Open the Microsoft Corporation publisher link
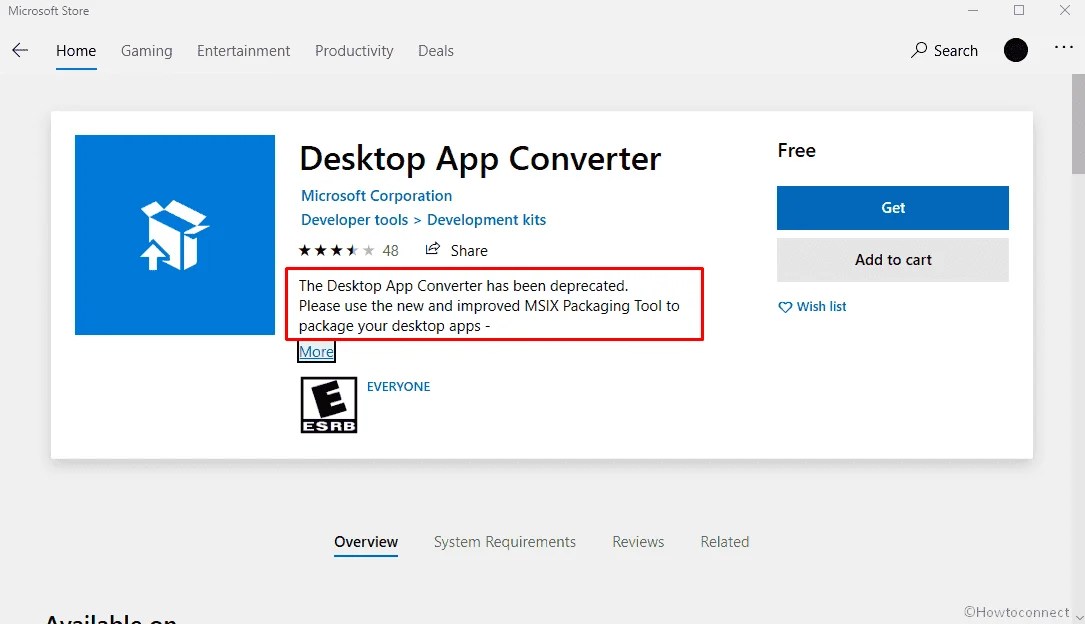The image size is (1085, 624). click(376, 195)
